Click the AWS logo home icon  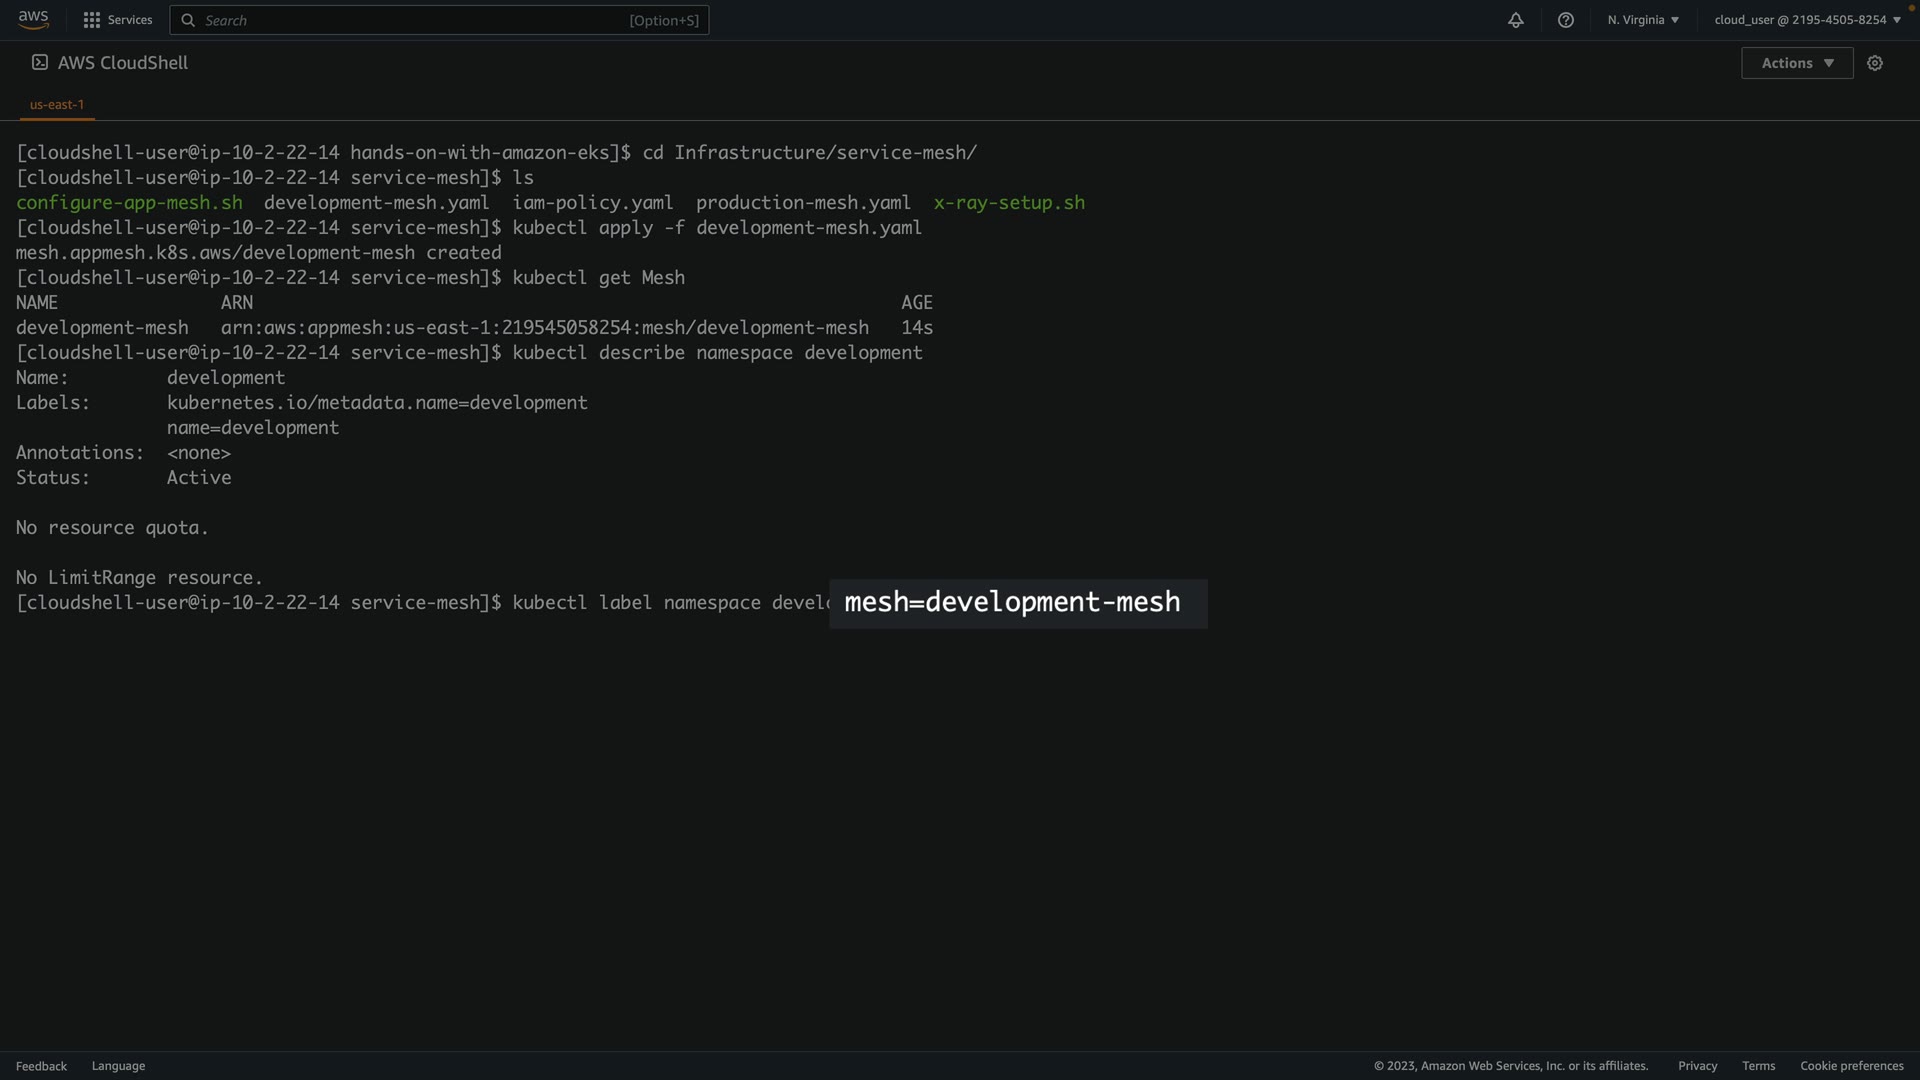click(33, 20)
